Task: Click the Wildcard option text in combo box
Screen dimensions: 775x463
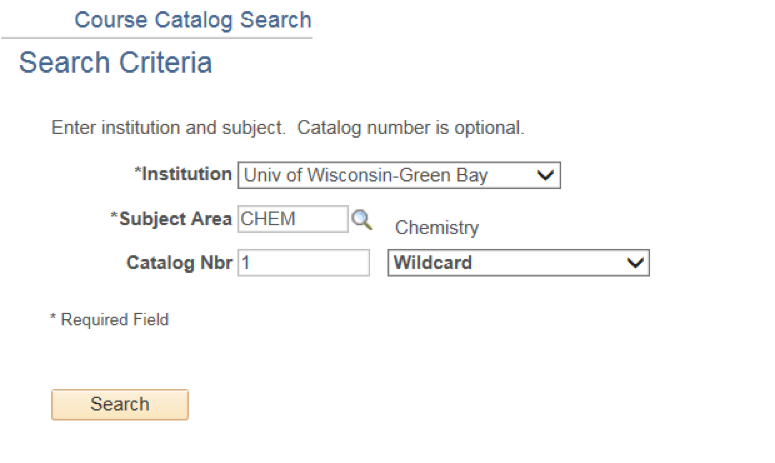Action: (432, 262)
